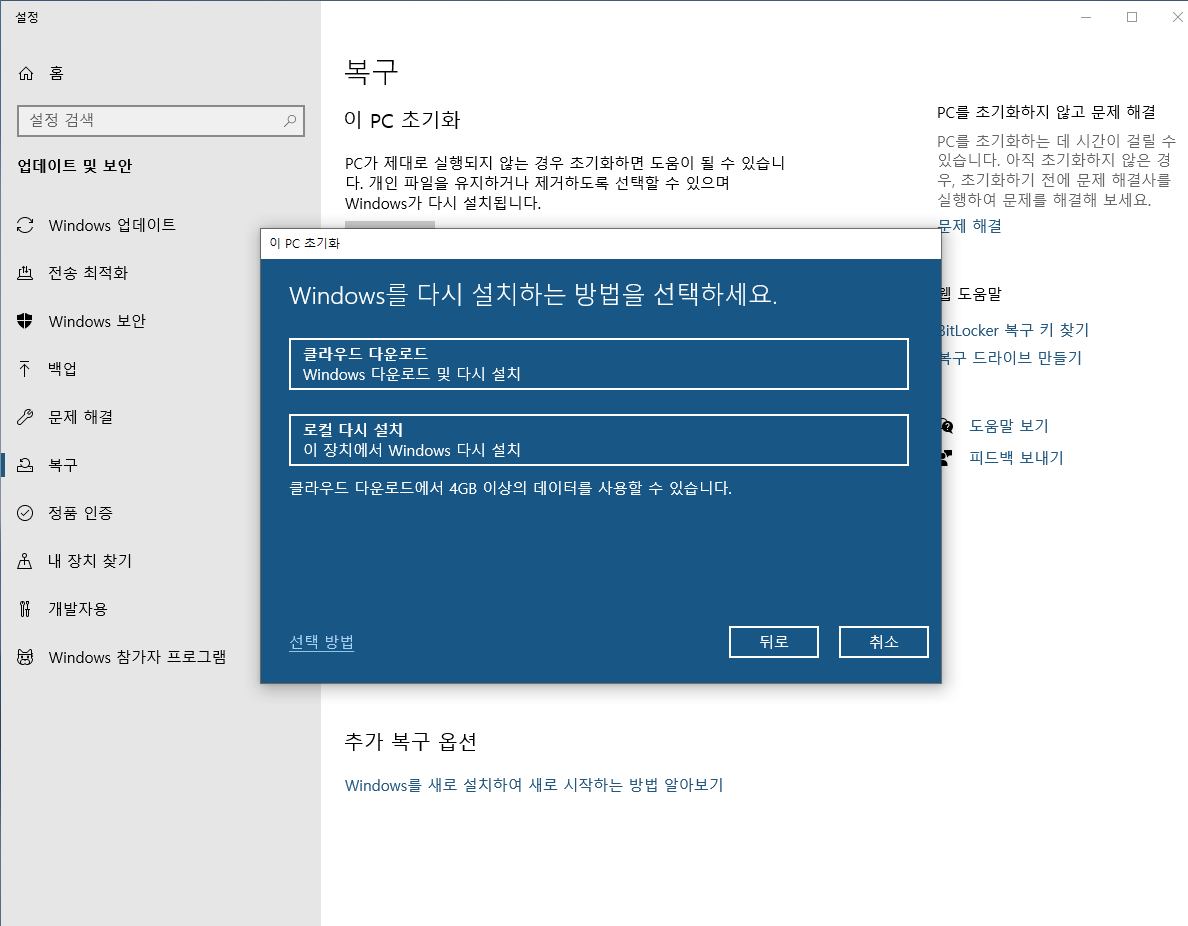Focus the 설정 검색 input field
The width and height of the screenshot is (1188, 926).
pyautogui.click(x=161, y=120)
